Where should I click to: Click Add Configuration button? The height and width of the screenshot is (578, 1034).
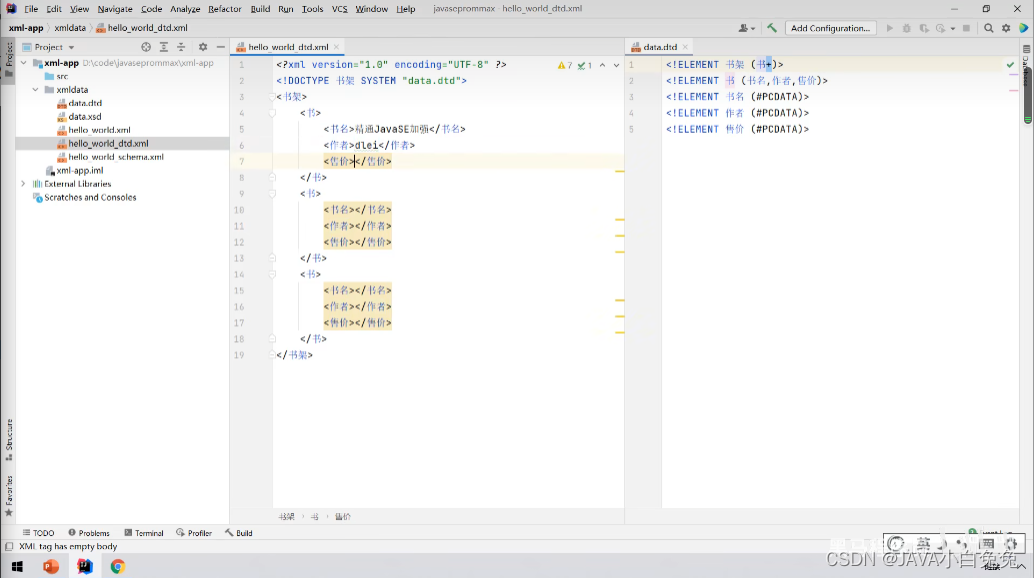point(830,28)
